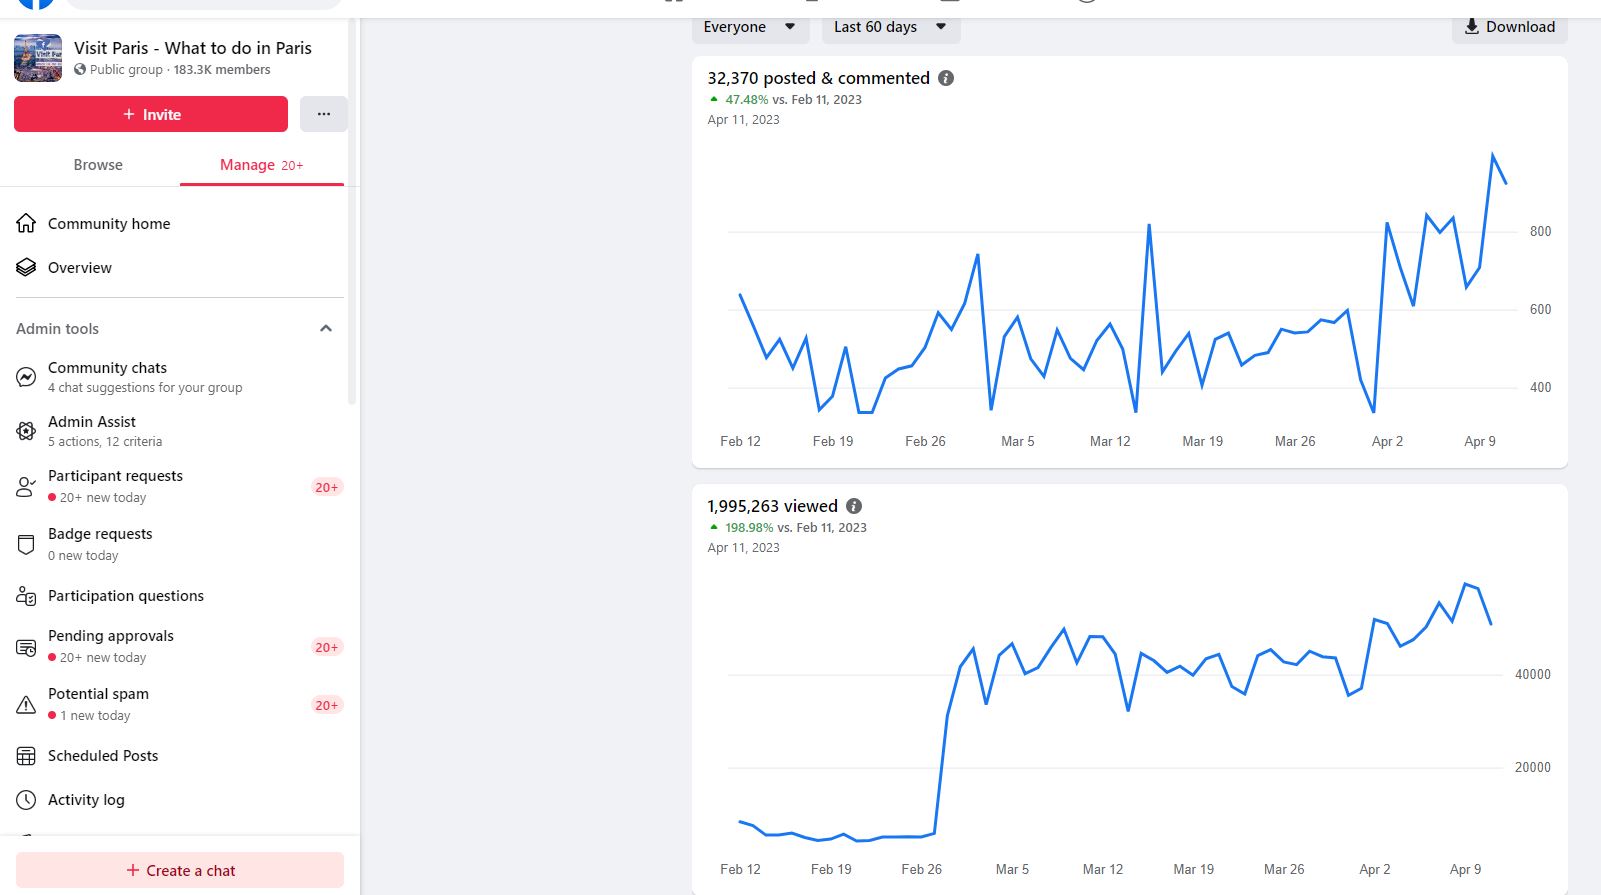
Task: Go to Overview section
Action: [x=180, y=267]
